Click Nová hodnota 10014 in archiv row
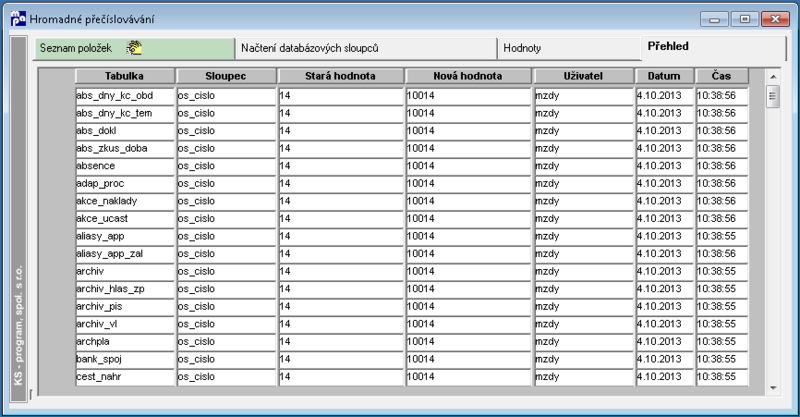This screenshot has width=800, height=417. (468, 272)
